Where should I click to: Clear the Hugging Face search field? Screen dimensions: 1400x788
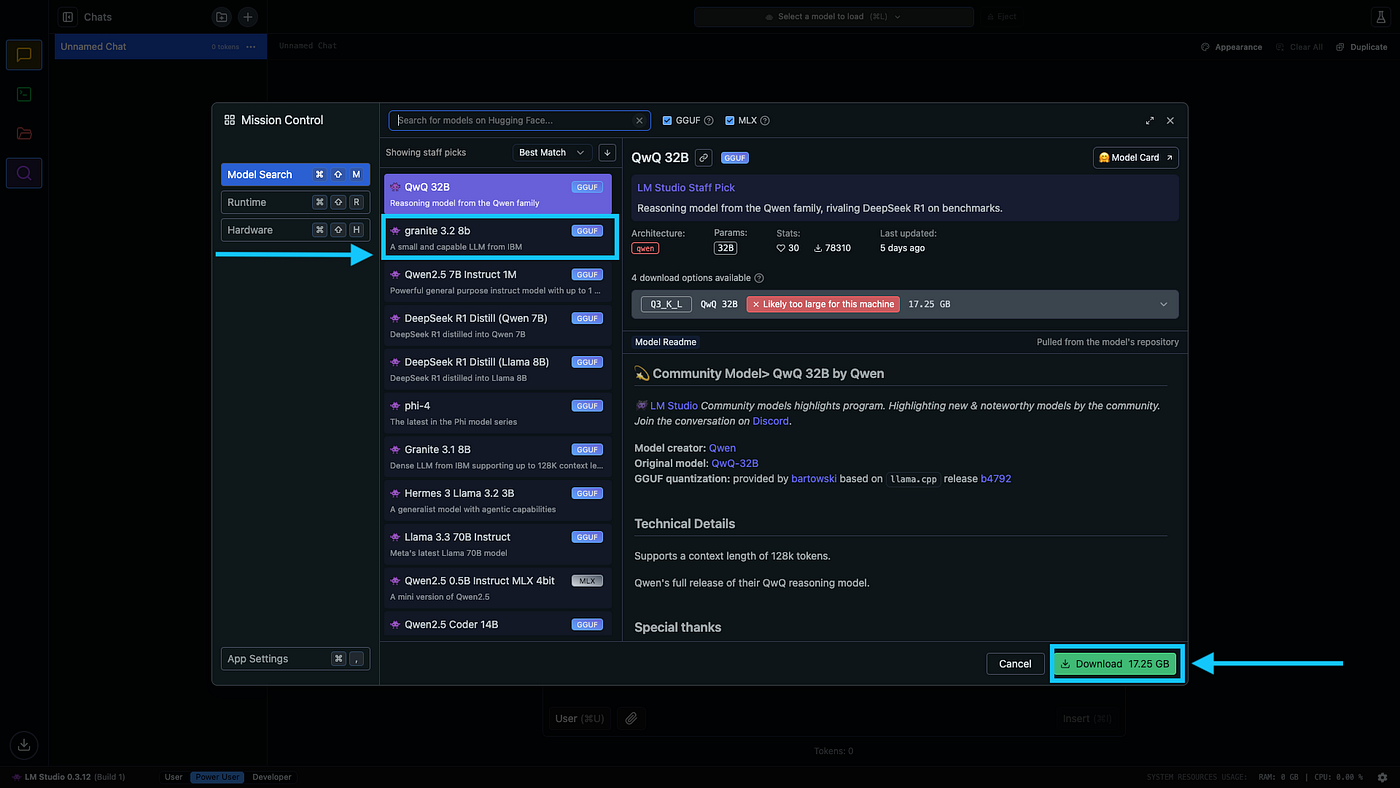pos(640,120)
